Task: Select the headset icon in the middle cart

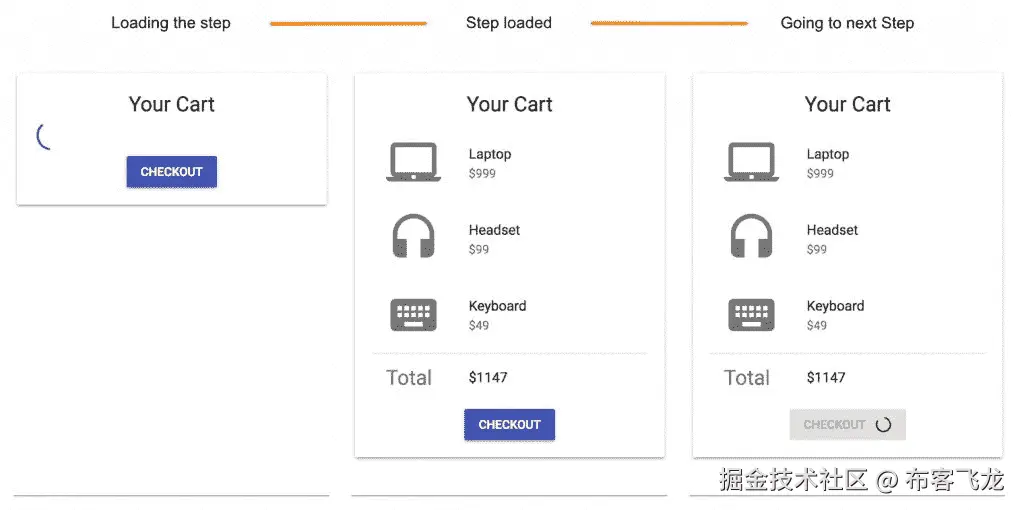Action: (x=413, y=238)
